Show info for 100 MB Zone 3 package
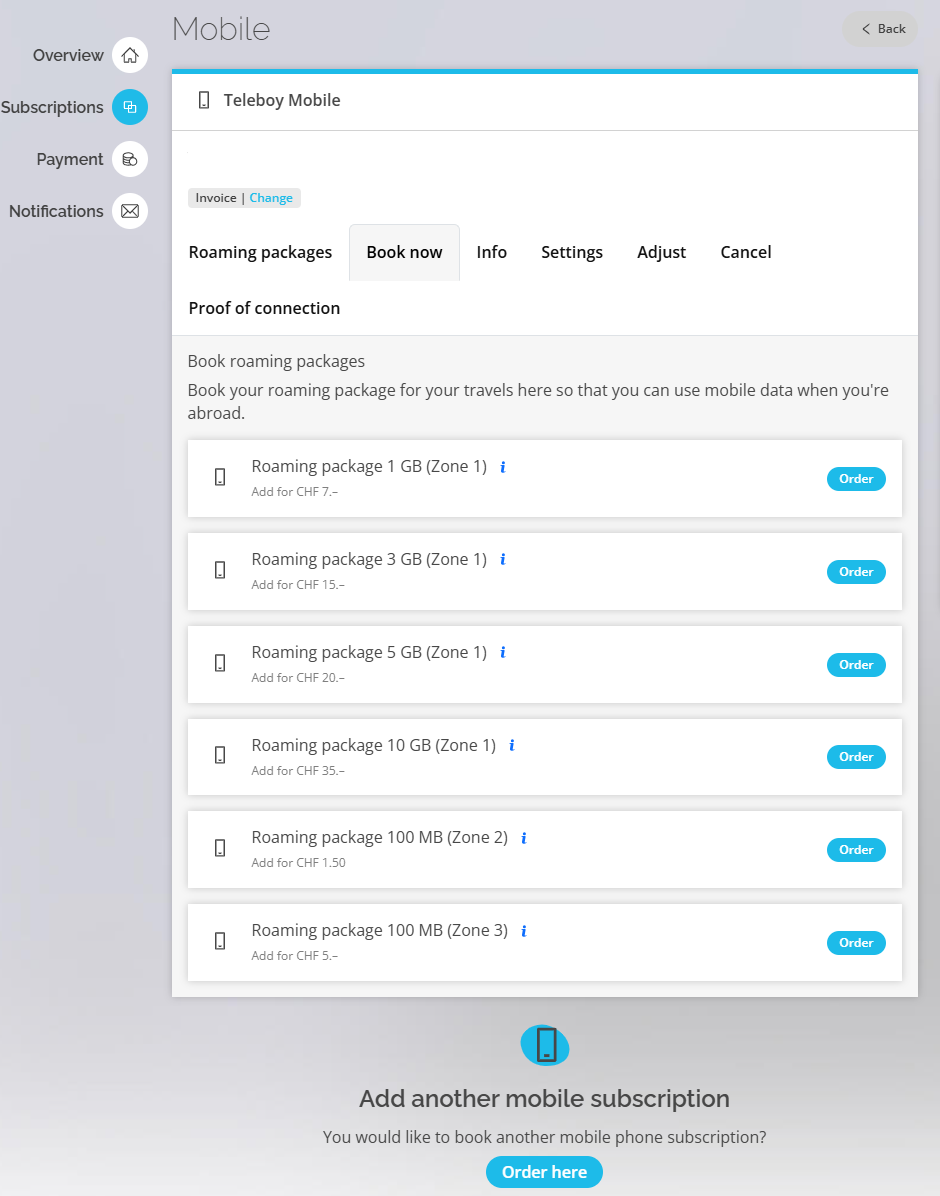940x1196 pixels. click(524, 931)
